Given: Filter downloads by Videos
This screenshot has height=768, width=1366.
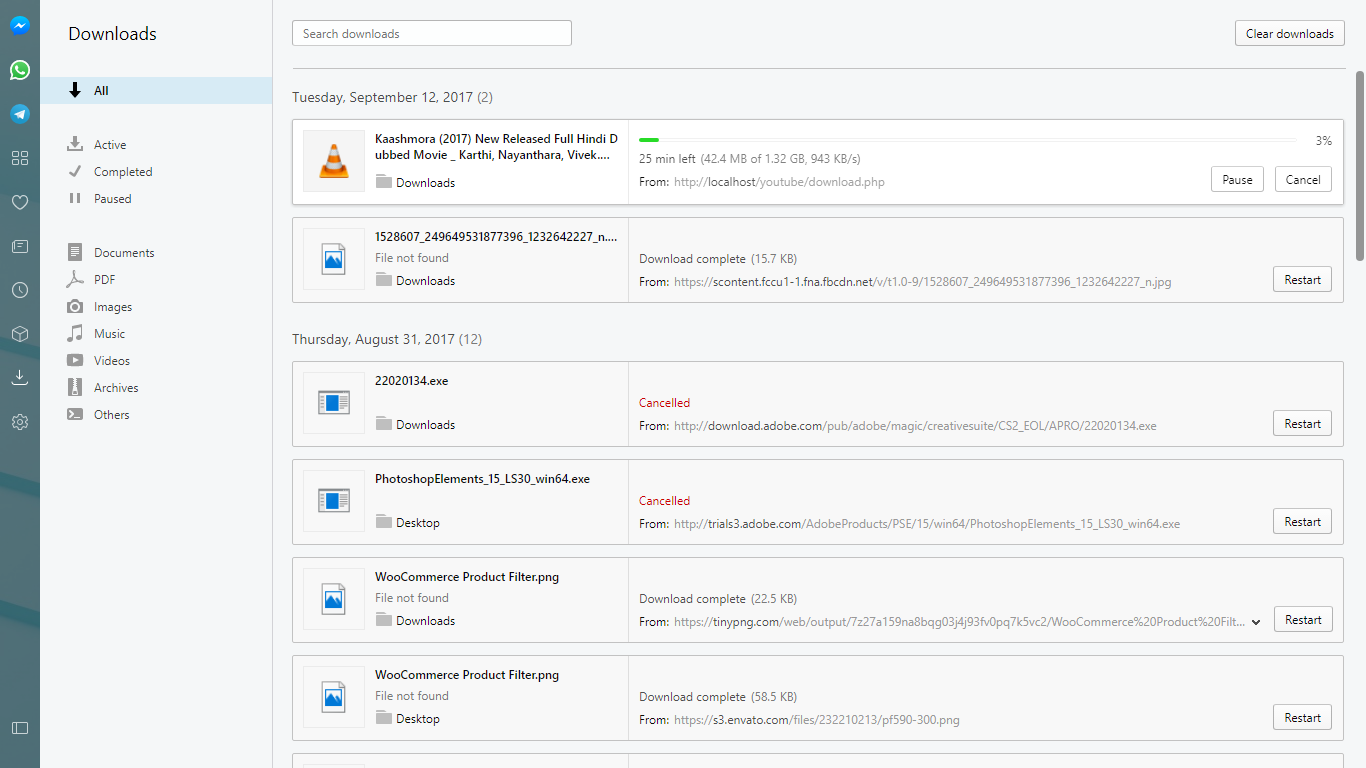Looking at the screenshot, I should 112,361.
